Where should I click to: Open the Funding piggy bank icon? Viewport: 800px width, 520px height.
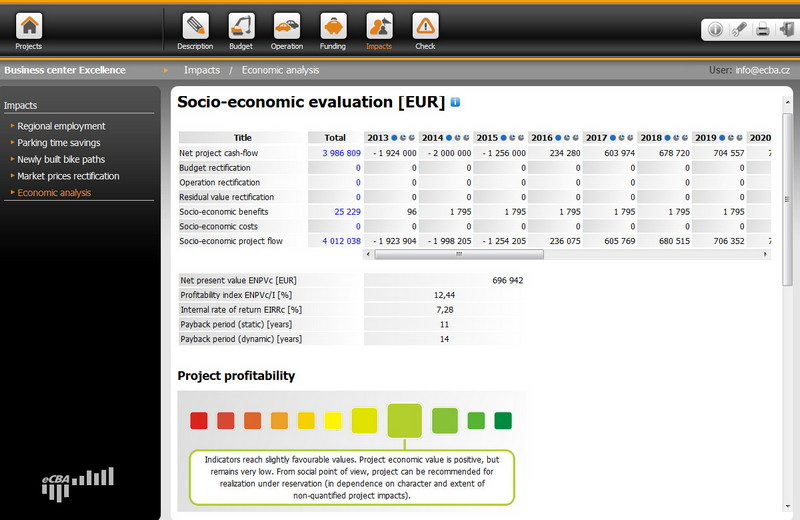click(333, 26)
